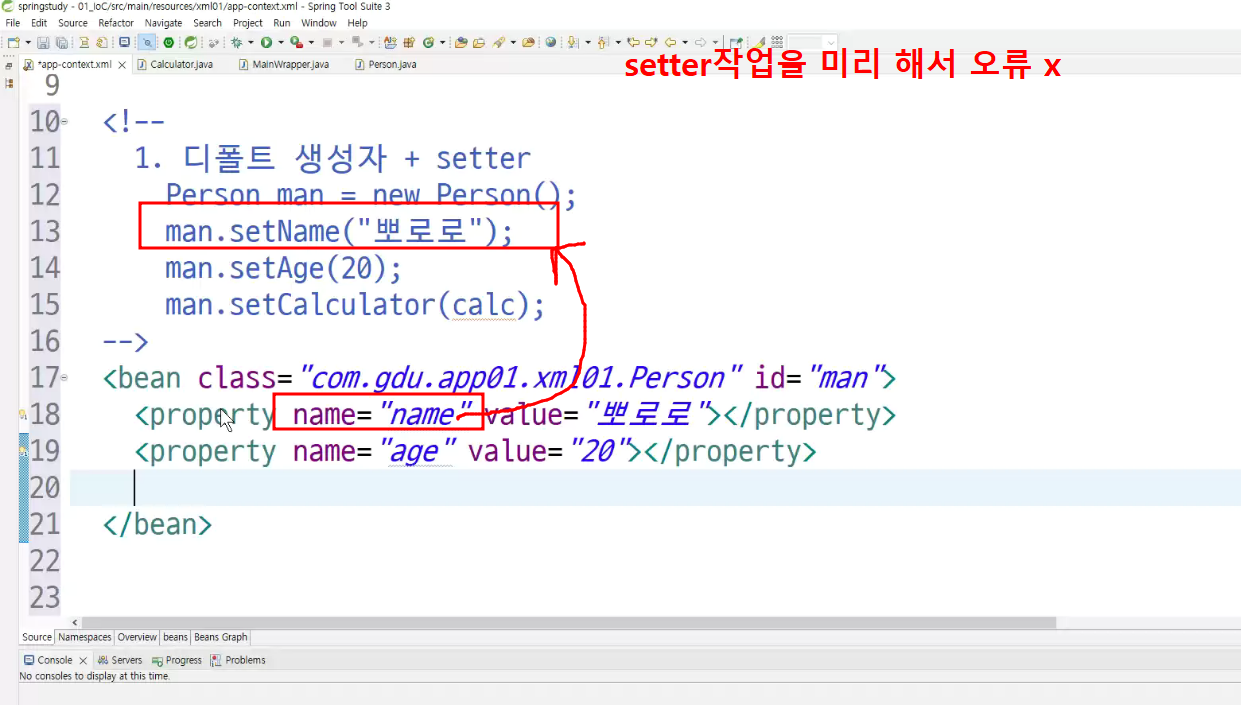The width and height of the screenshot is (1241, 705).
Task: Open the Run menu
Action: click(x=282, y=23)
